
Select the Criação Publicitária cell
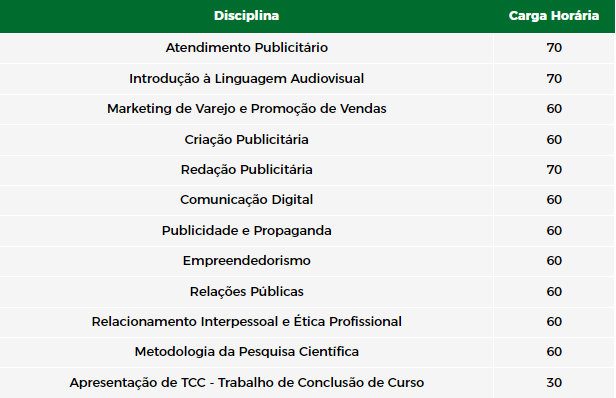point(247,139)
